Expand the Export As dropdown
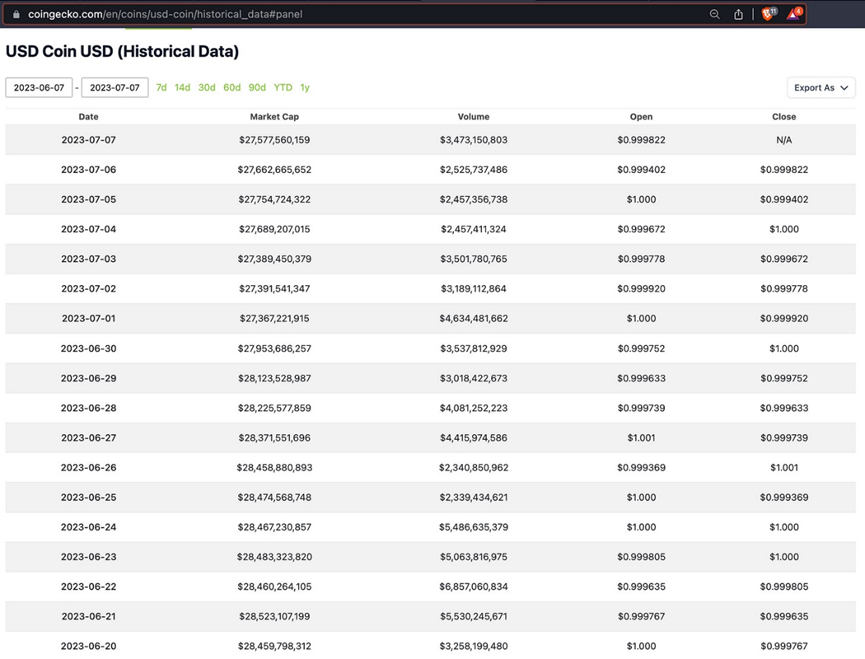Screen dimensions: 865x659 (x=821, y=88)
